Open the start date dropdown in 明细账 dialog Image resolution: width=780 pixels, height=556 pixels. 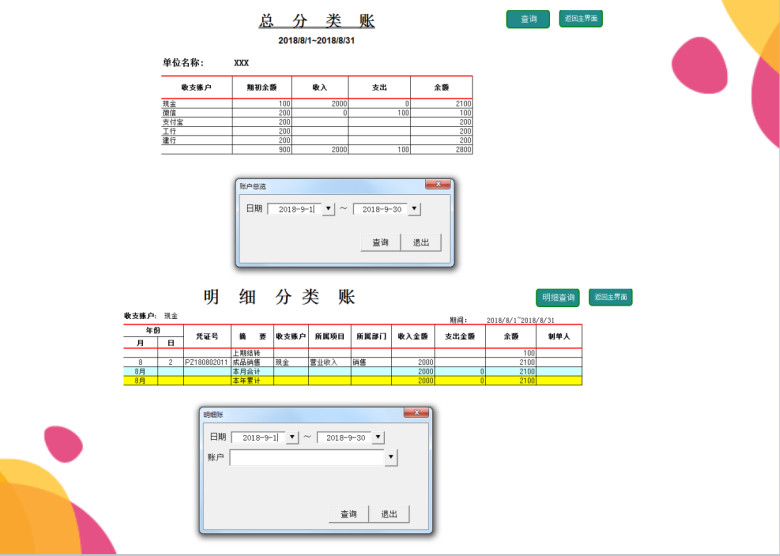(292, 437)
